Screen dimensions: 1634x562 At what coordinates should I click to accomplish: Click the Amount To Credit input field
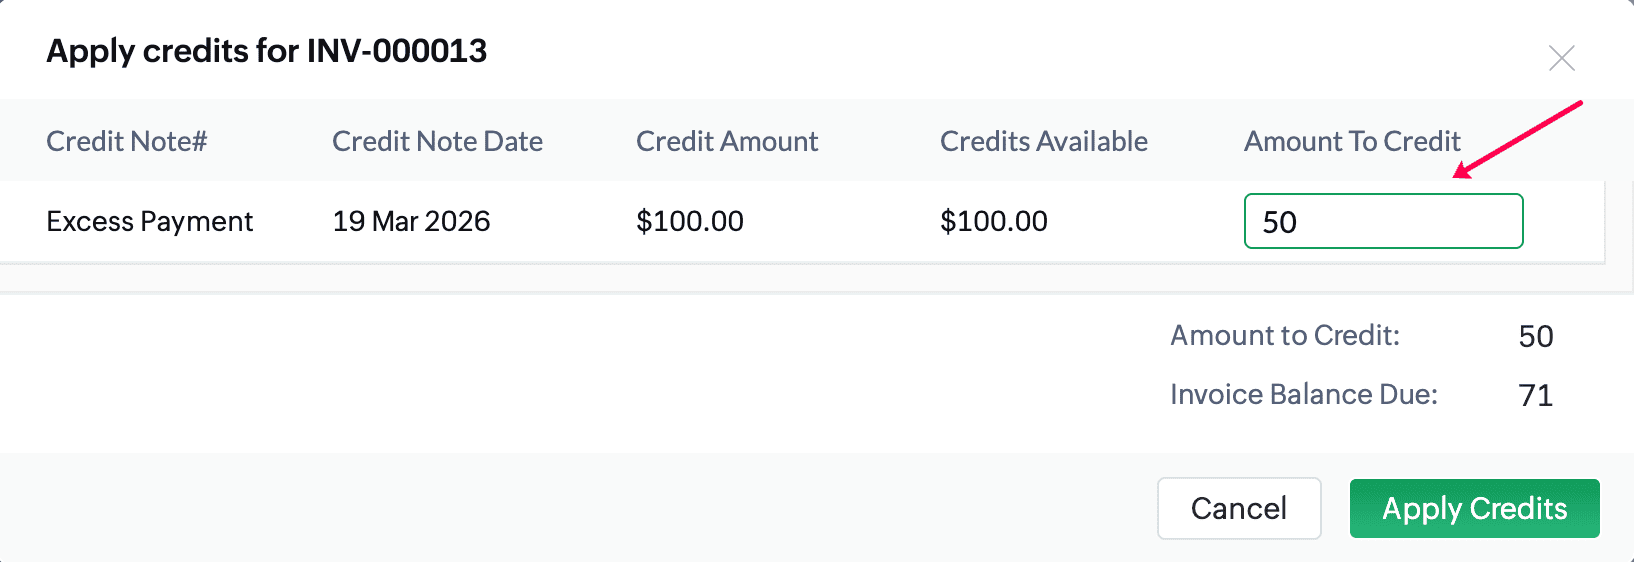[1382, 221]
